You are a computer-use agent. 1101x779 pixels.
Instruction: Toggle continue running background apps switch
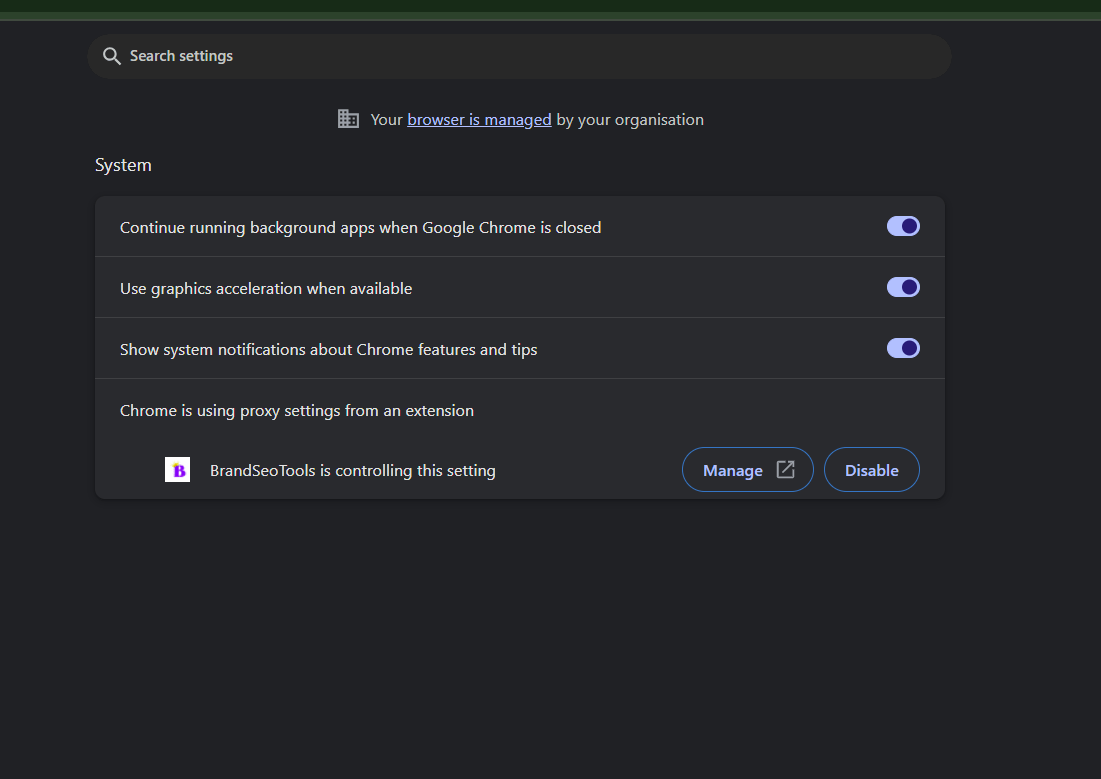[x=903, y=227]
